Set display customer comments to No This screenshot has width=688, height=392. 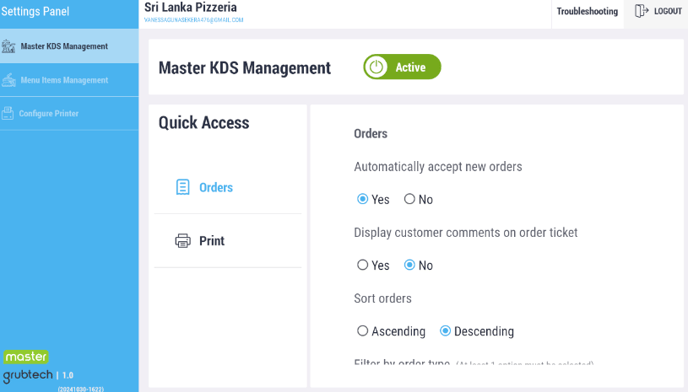409,265
